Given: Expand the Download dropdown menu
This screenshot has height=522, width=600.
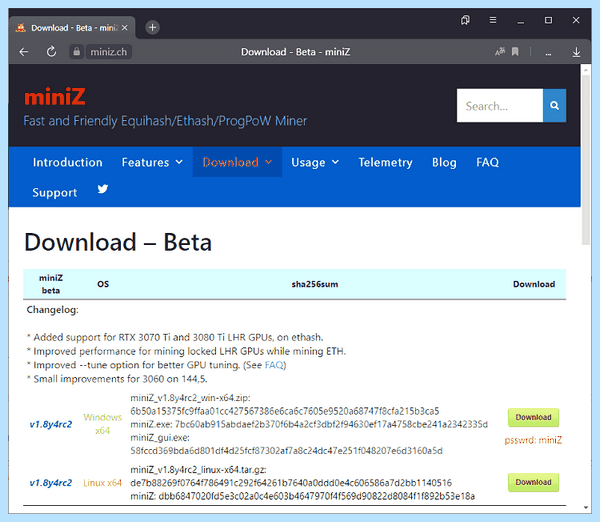Looking at the screenshot, I should click(x=237, y=162).
